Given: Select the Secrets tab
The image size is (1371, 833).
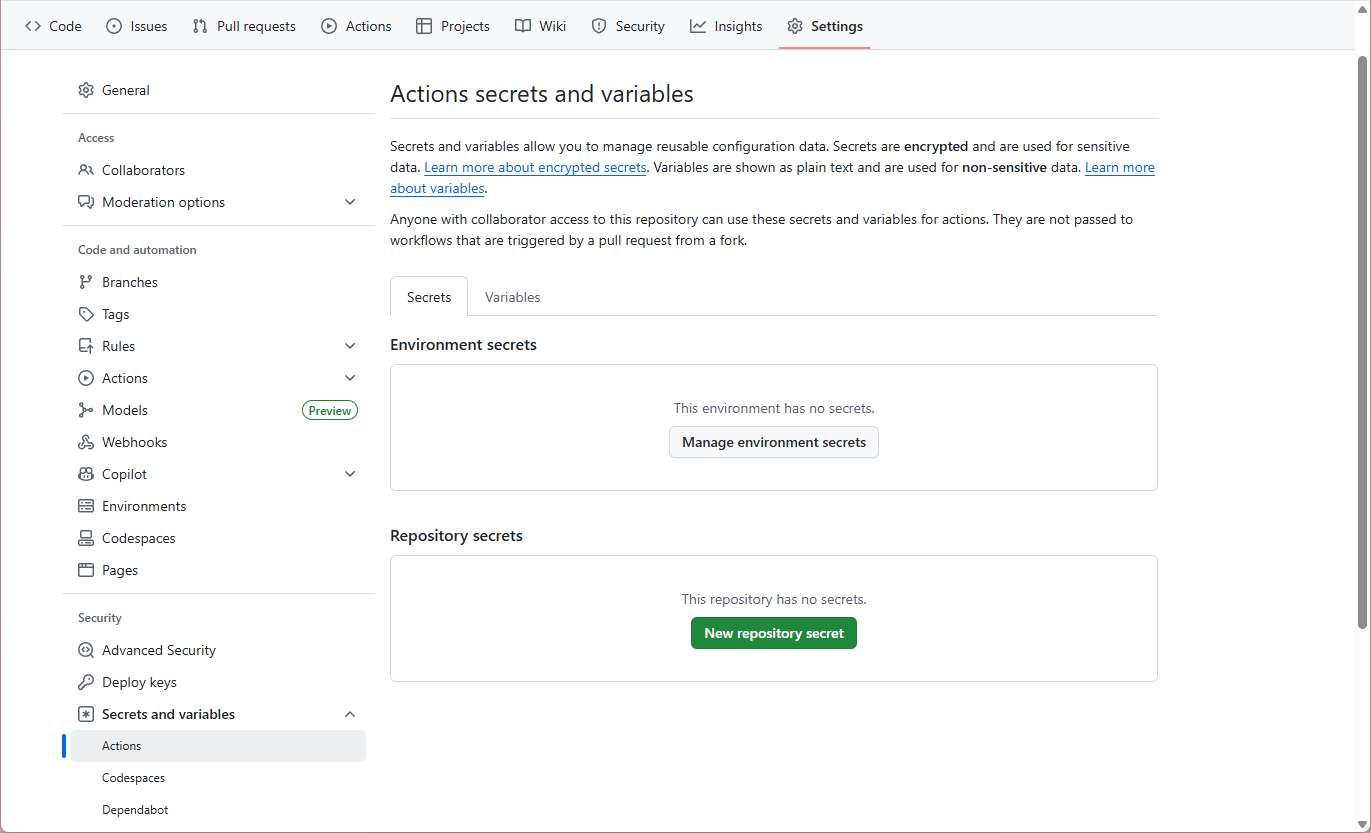Looking at the screenshot, I should click(x=428, y=296).
